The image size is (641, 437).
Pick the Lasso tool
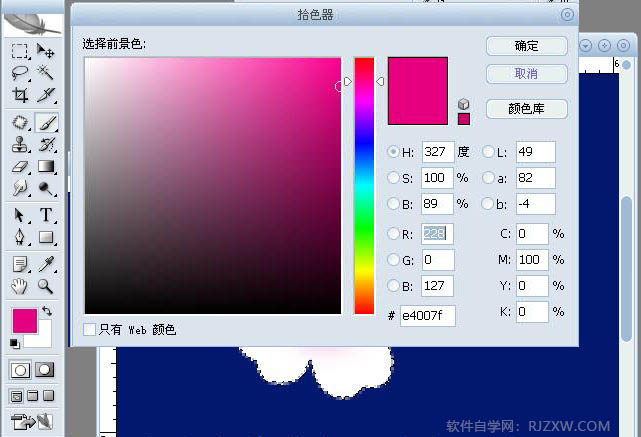click(x=19, y=73)
